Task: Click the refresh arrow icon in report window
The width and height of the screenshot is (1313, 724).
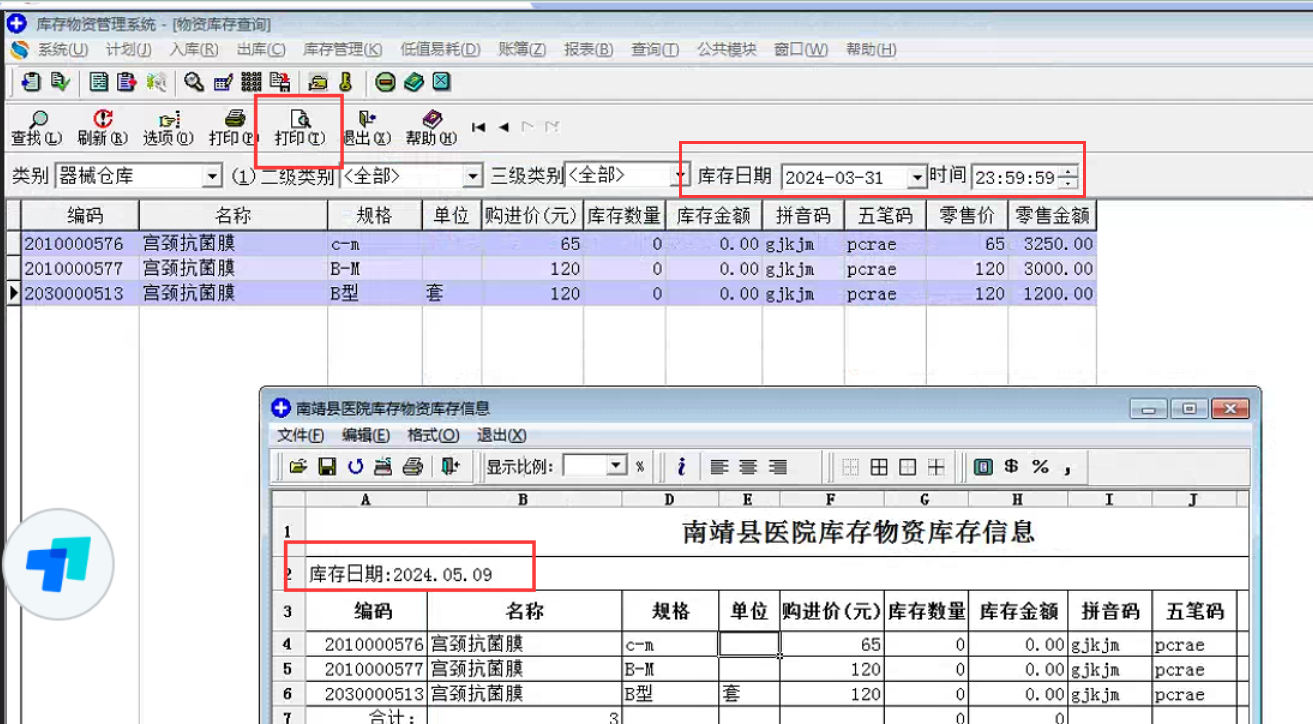Action: tap(355, 466)
